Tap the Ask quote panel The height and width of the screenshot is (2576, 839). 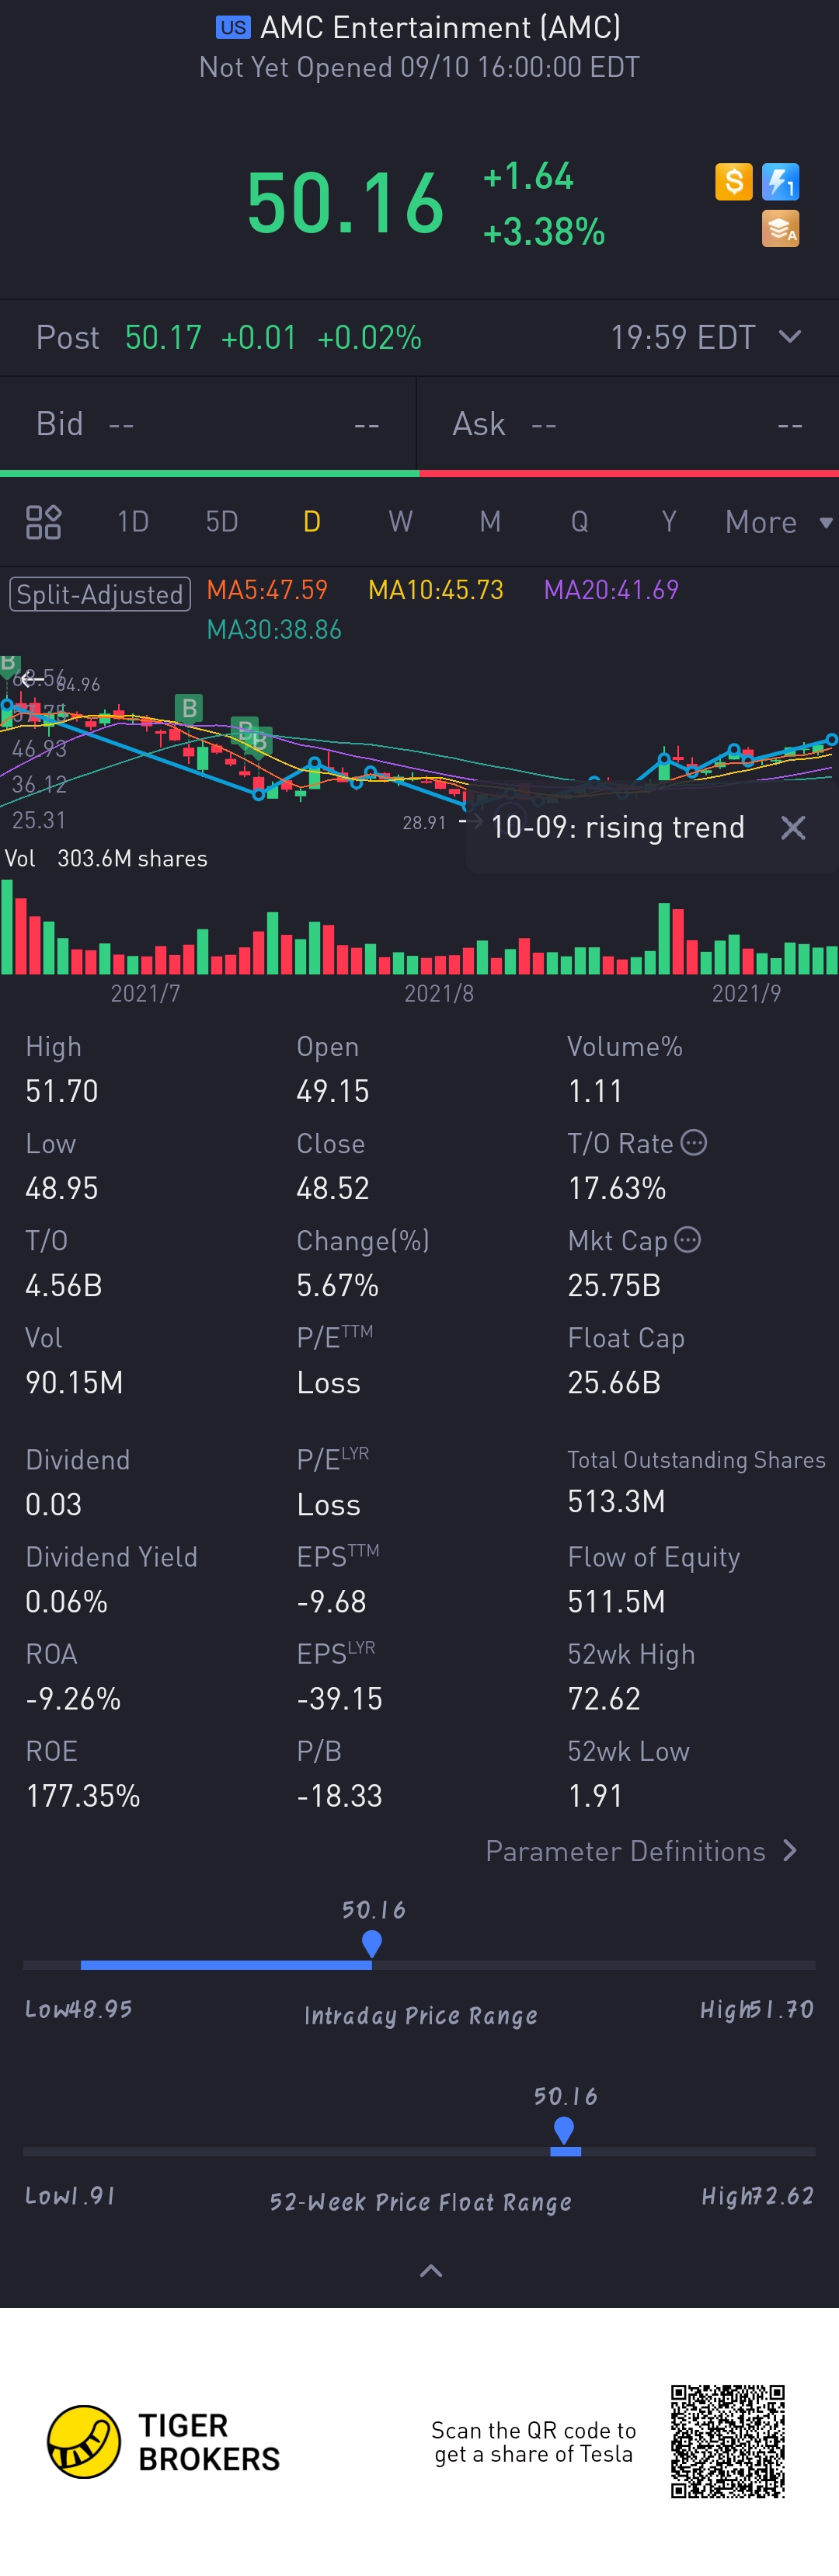click(628, 424)
